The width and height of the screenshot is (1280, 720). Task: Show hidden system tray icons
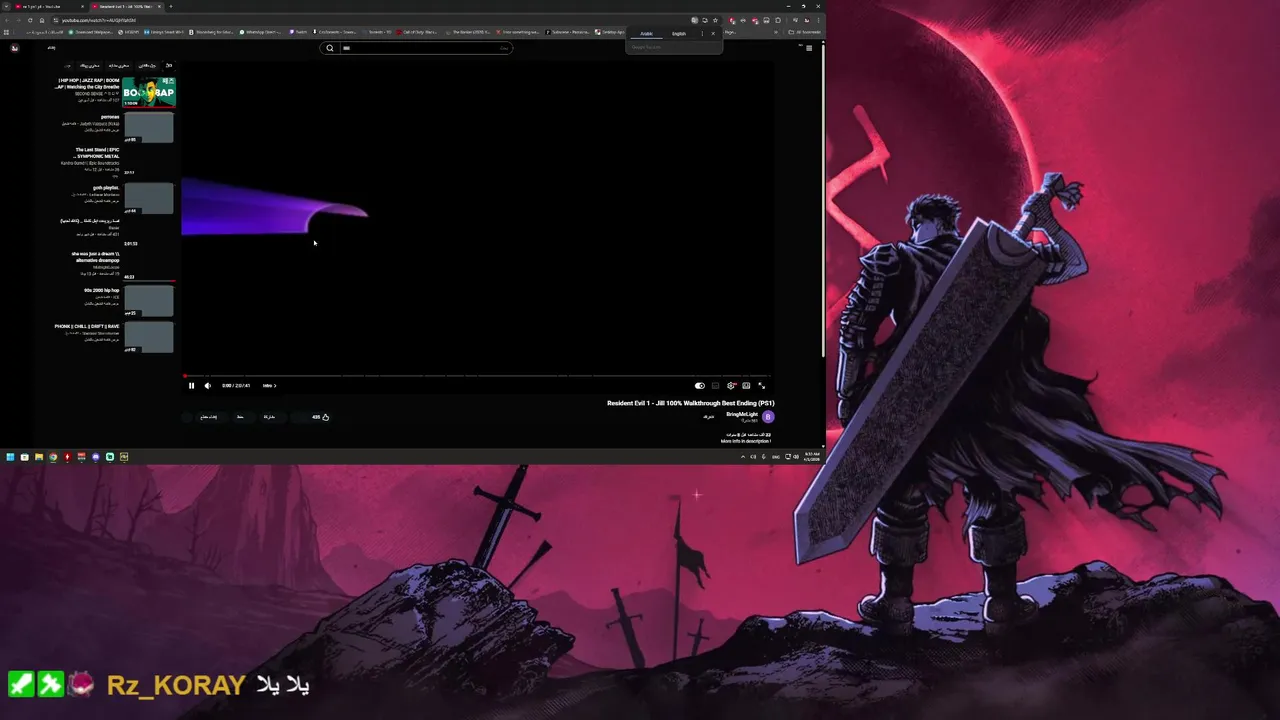pos(742,457)
